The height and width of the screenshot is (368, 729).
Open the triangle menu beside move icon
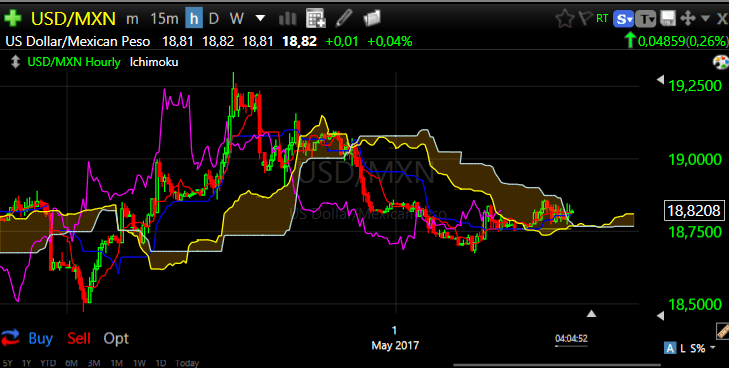click(705, 19)
